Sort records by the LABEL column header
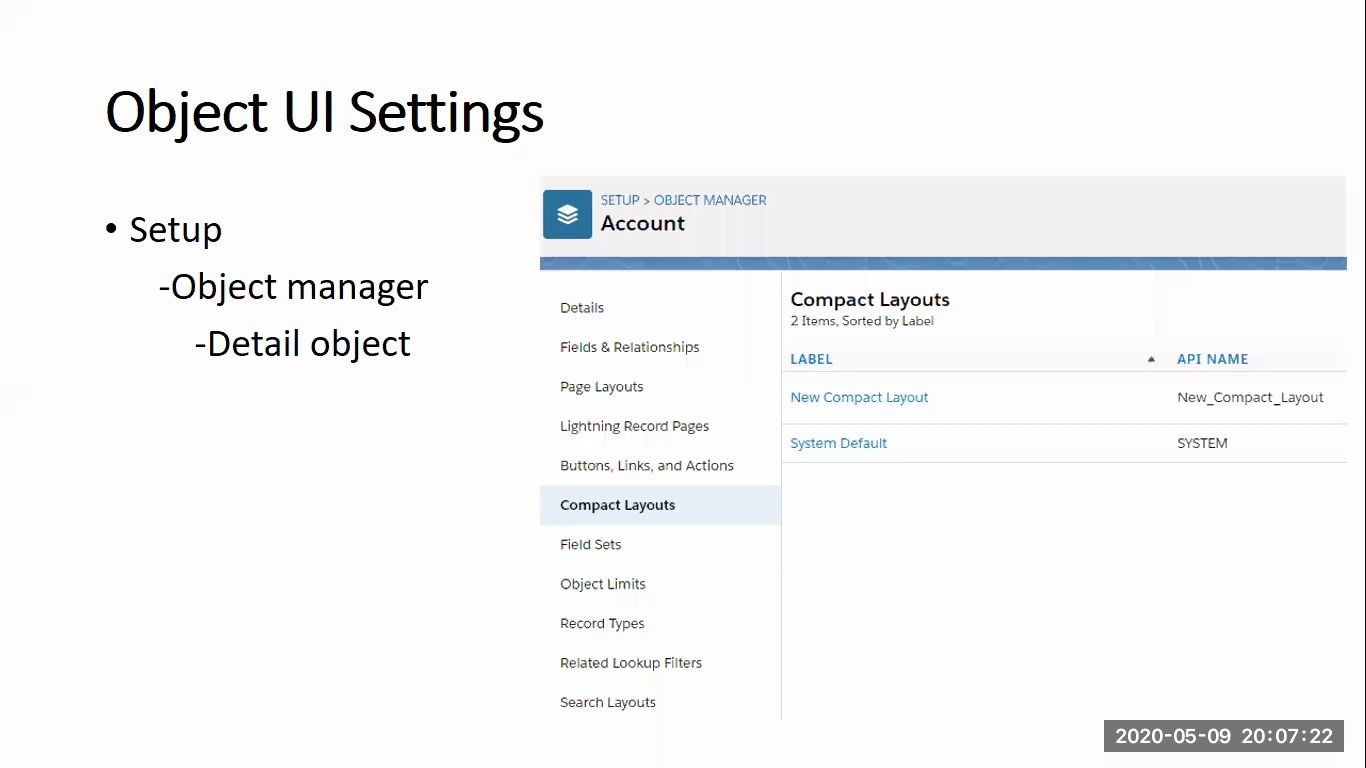The width and height of the screenshot is (1366, 768). pyautogui.click(x=811, y=359)
